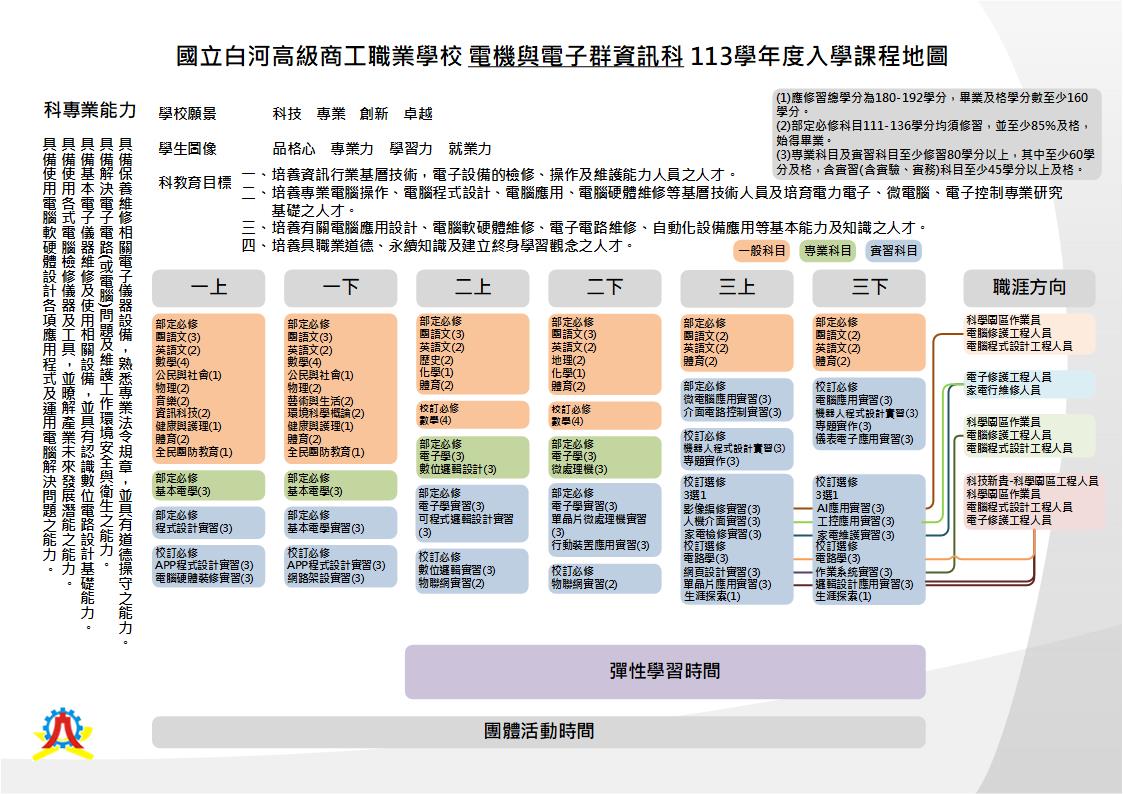Click the 單晶片微處理機實習 course text
1123x794 pixels.
click(599, 519)
